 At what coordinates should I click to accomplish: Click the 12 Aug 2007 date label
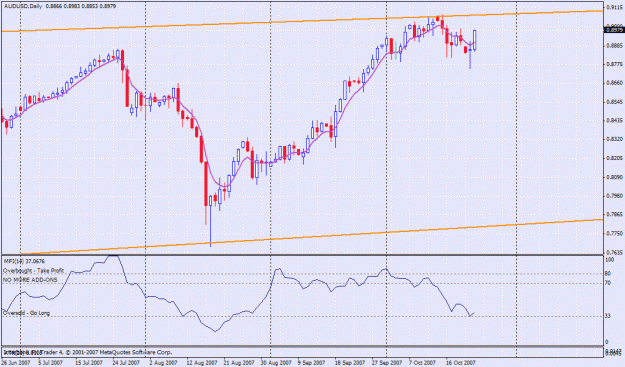[202, 363]
